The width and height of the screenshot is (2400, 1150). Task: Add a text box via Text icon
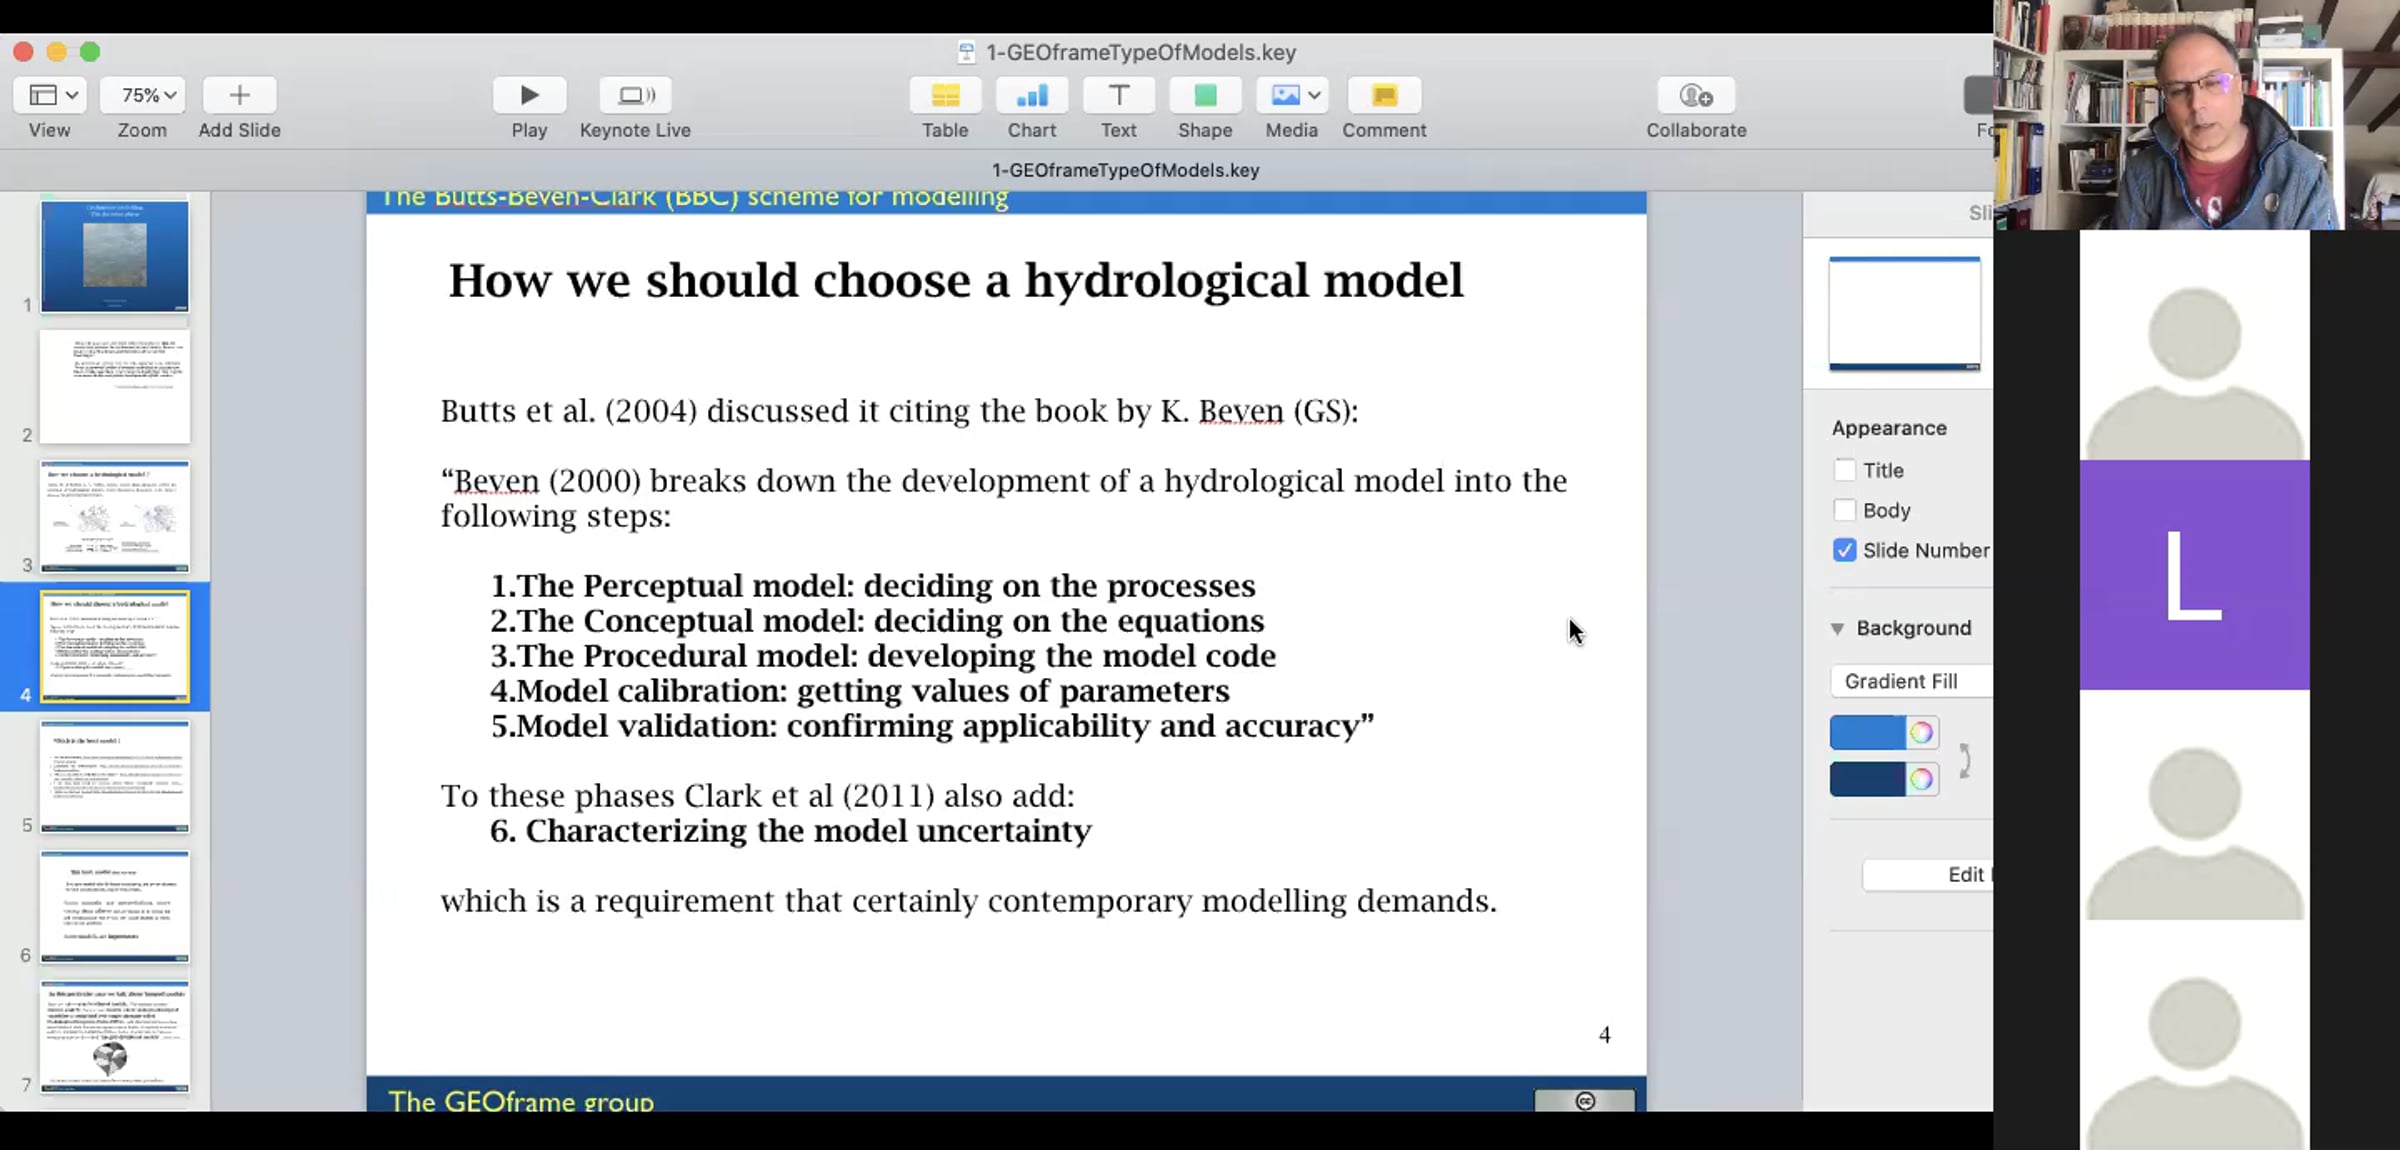point(1118,95)
